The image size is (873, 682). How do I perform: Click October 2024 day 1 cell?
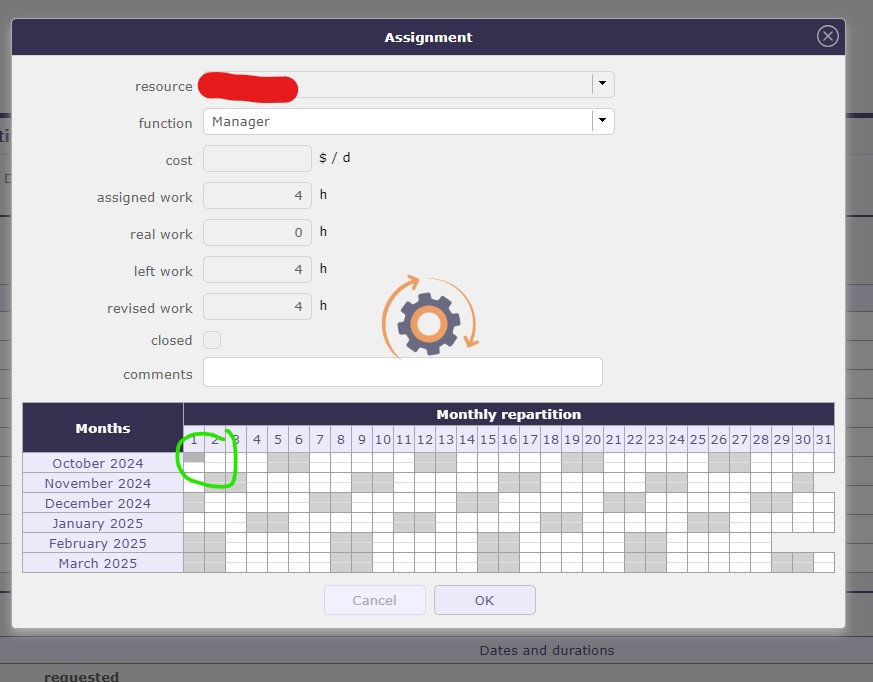[x=194, y=461]
